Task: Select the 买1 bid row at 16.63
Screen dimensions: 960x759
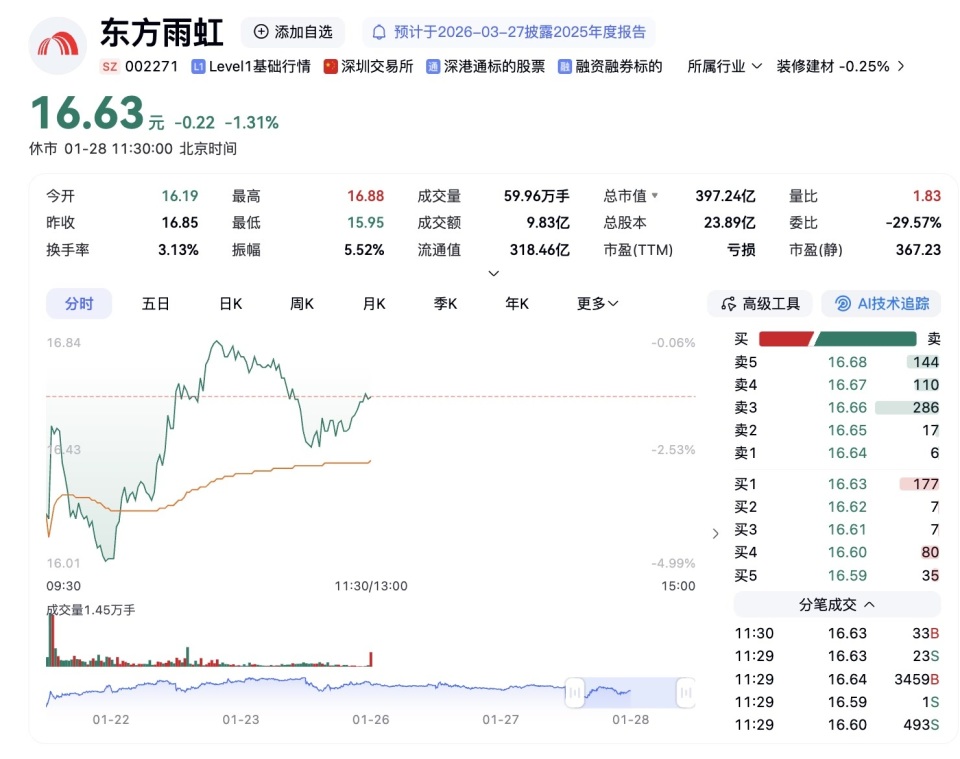Action: (836, 483)
